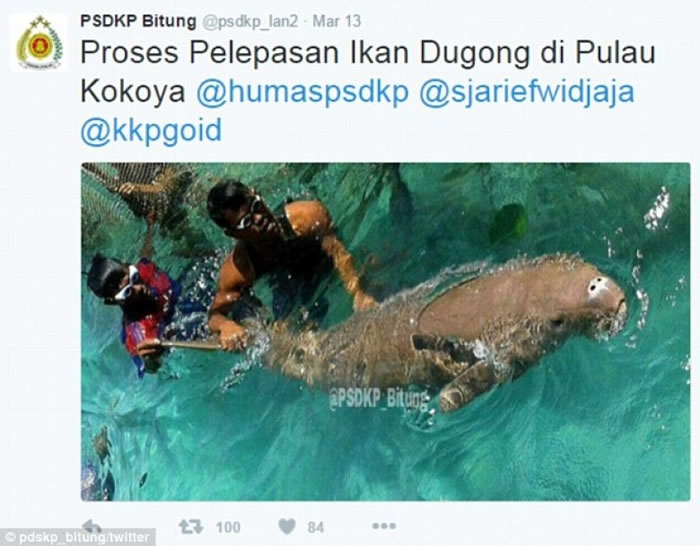700x546 pixels.
Task: View the retweet count 100
Action: [228, 527]
